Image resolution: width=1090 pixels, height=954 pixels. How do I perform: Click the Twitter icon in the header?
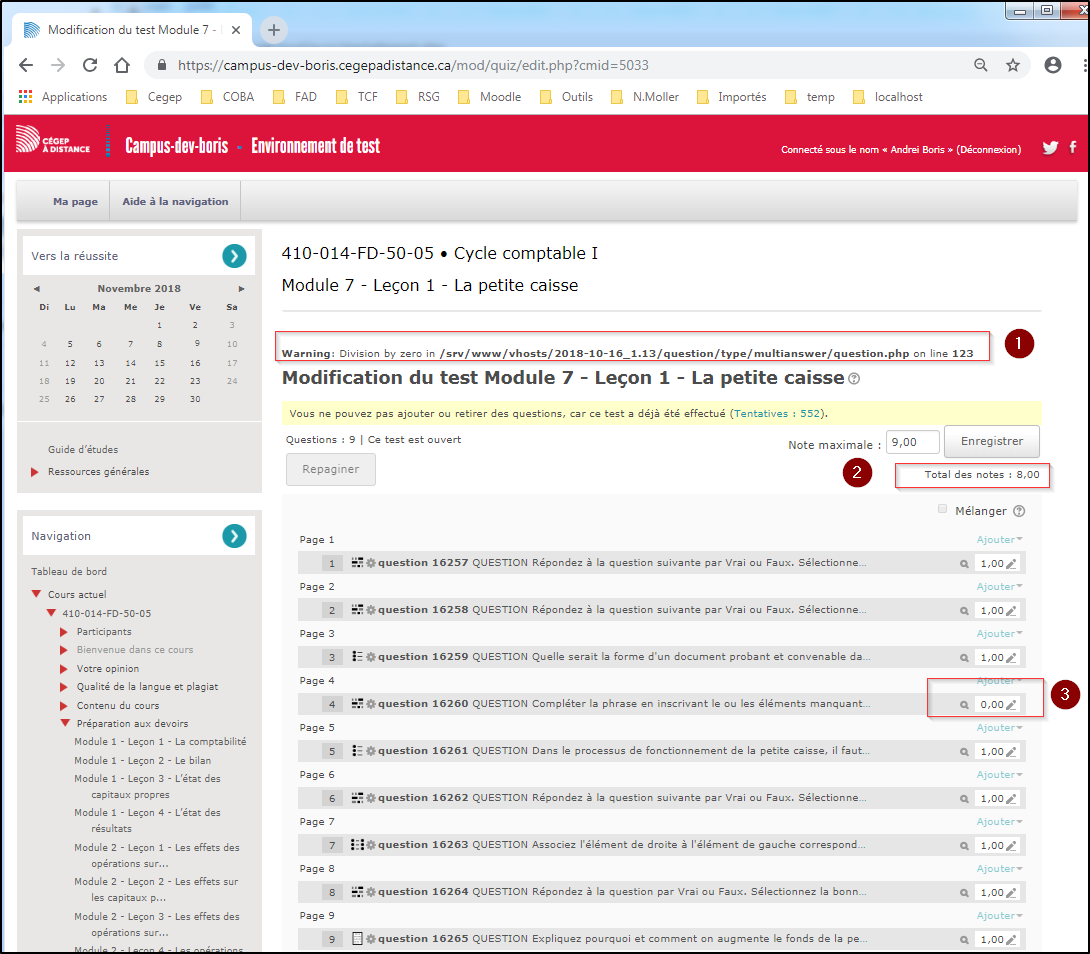[x=1050, y=148]
